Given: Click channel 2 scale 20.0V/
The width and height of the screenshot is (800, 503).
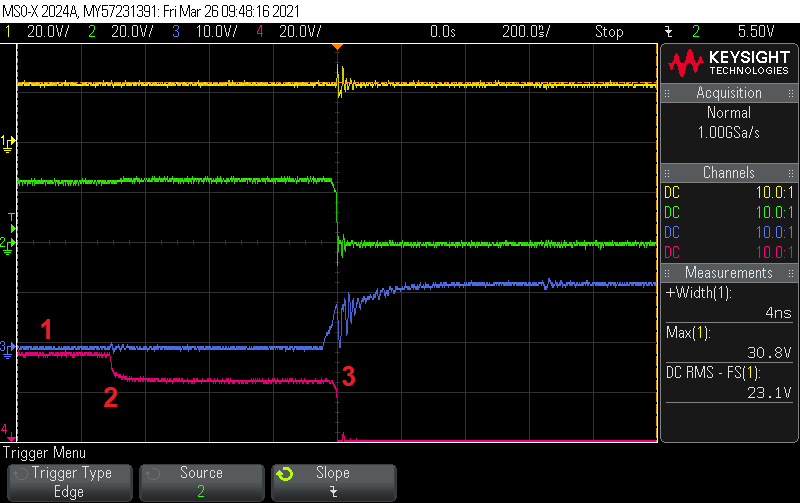Looking at the screenshot, I should (x=132, y=32).
